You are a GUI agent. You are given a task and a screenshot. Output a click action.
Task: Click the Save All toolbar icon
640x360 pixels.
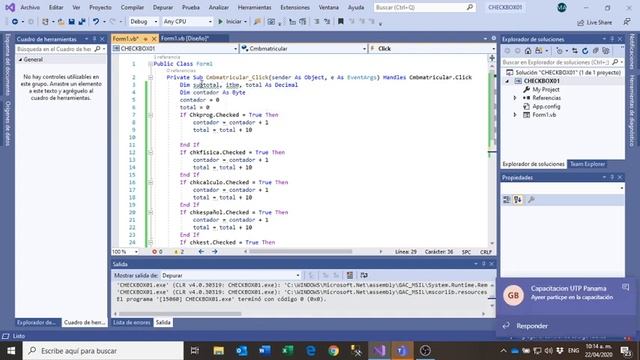[x=82, y=22]
